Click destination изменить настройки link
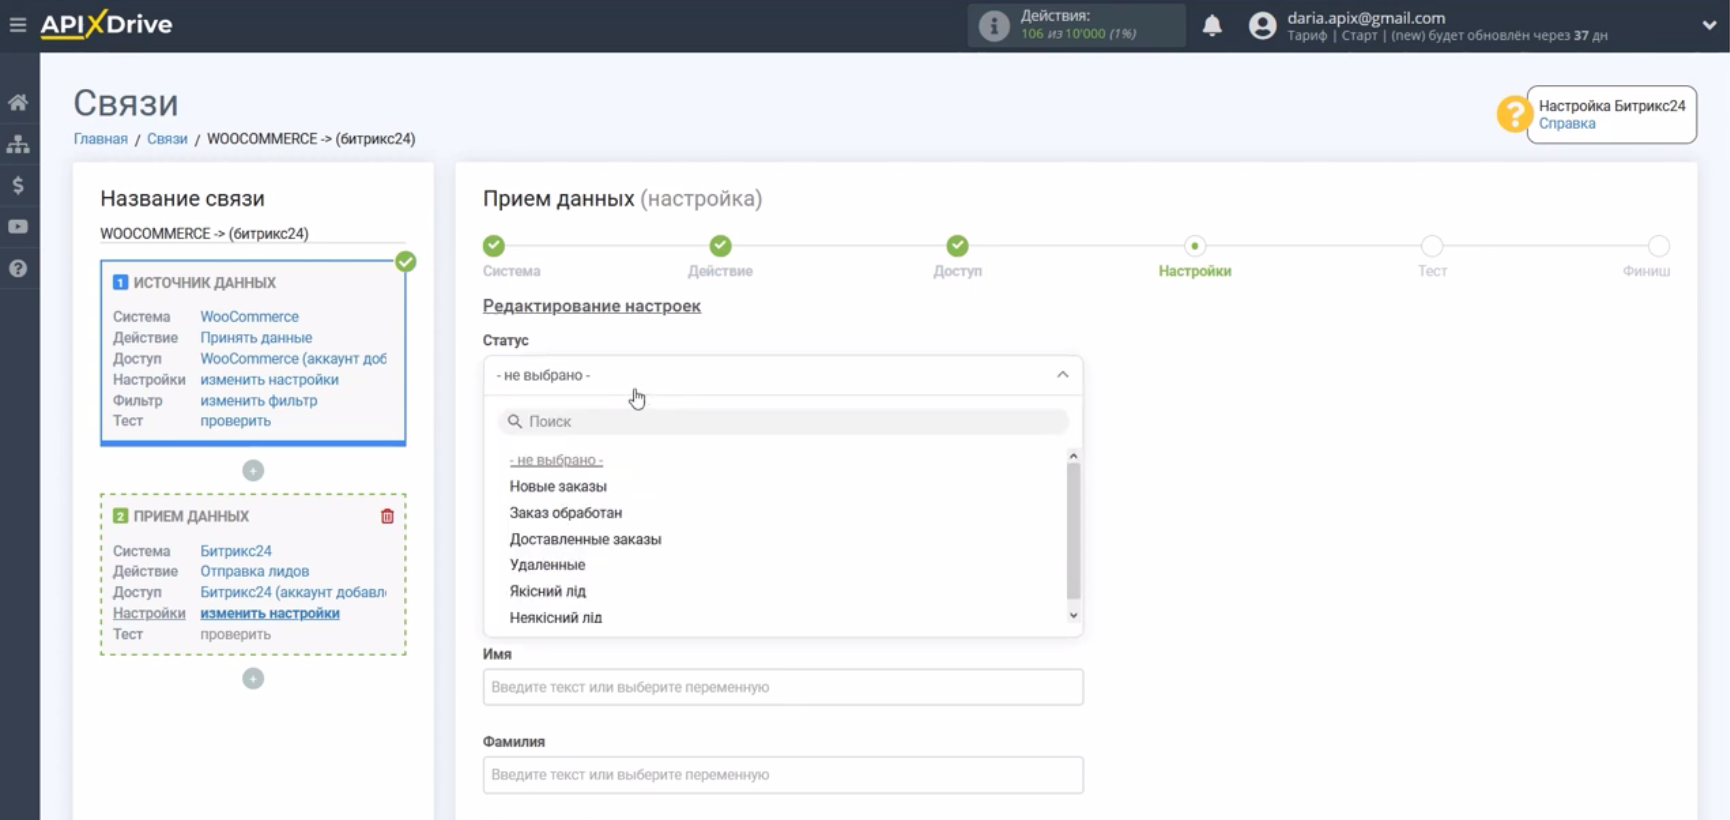The image size is (1730, 820). [x=270, y=614]
